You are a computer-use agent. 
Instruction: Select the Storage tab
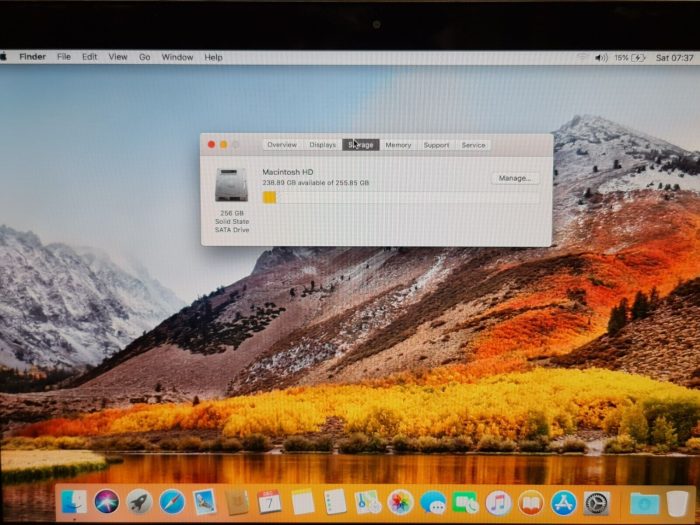pos(361,145)
